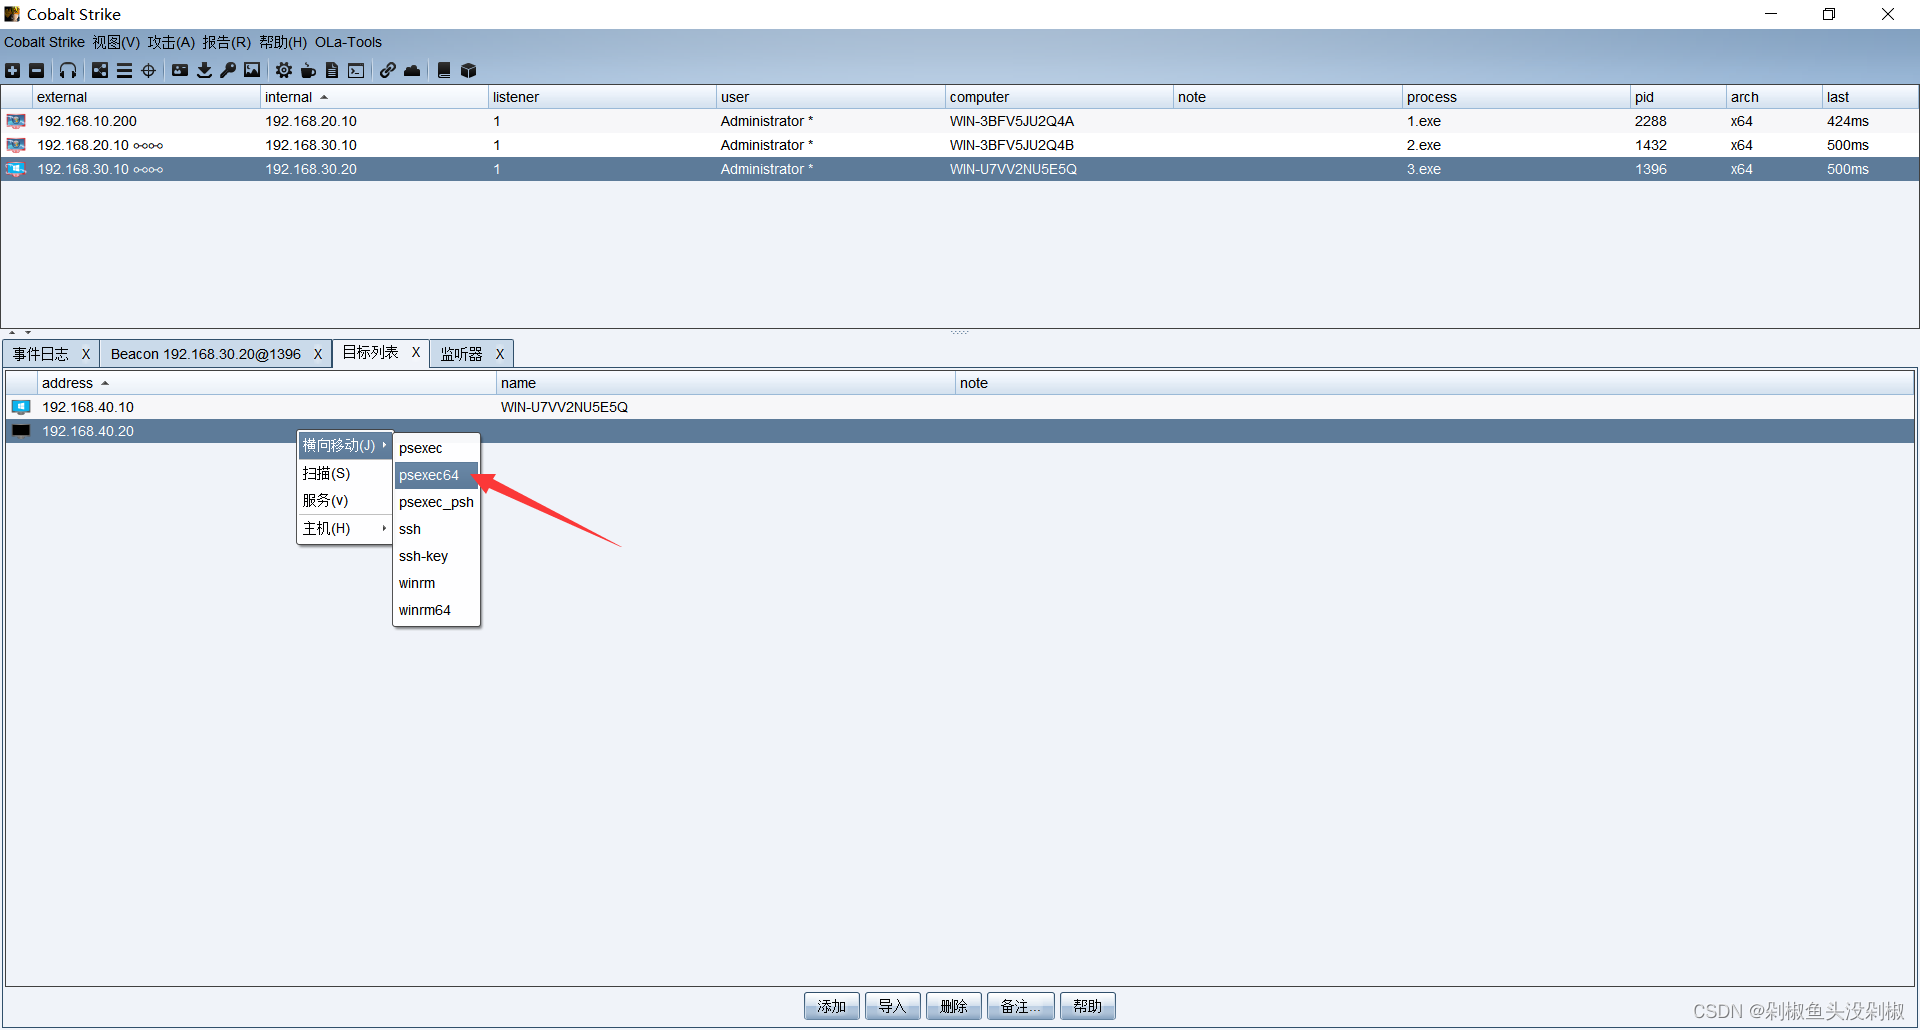Switch to target table crosshair icon

click(149, 70)
